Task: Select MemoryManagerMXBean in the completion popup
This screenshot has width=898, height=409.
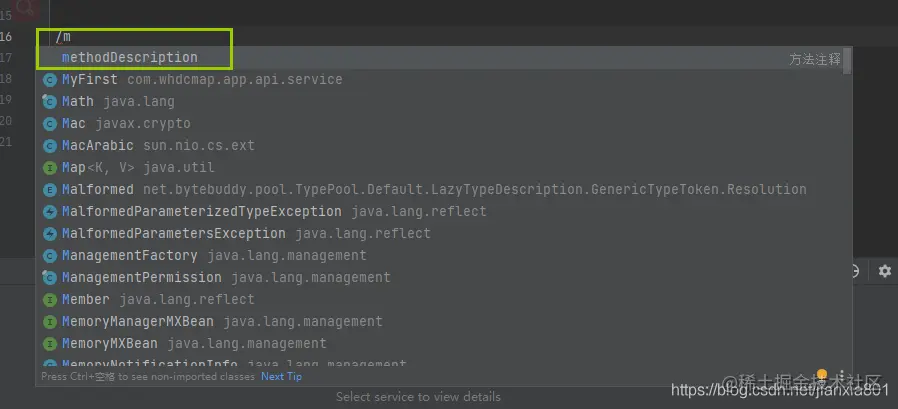Action: [137, 322]
